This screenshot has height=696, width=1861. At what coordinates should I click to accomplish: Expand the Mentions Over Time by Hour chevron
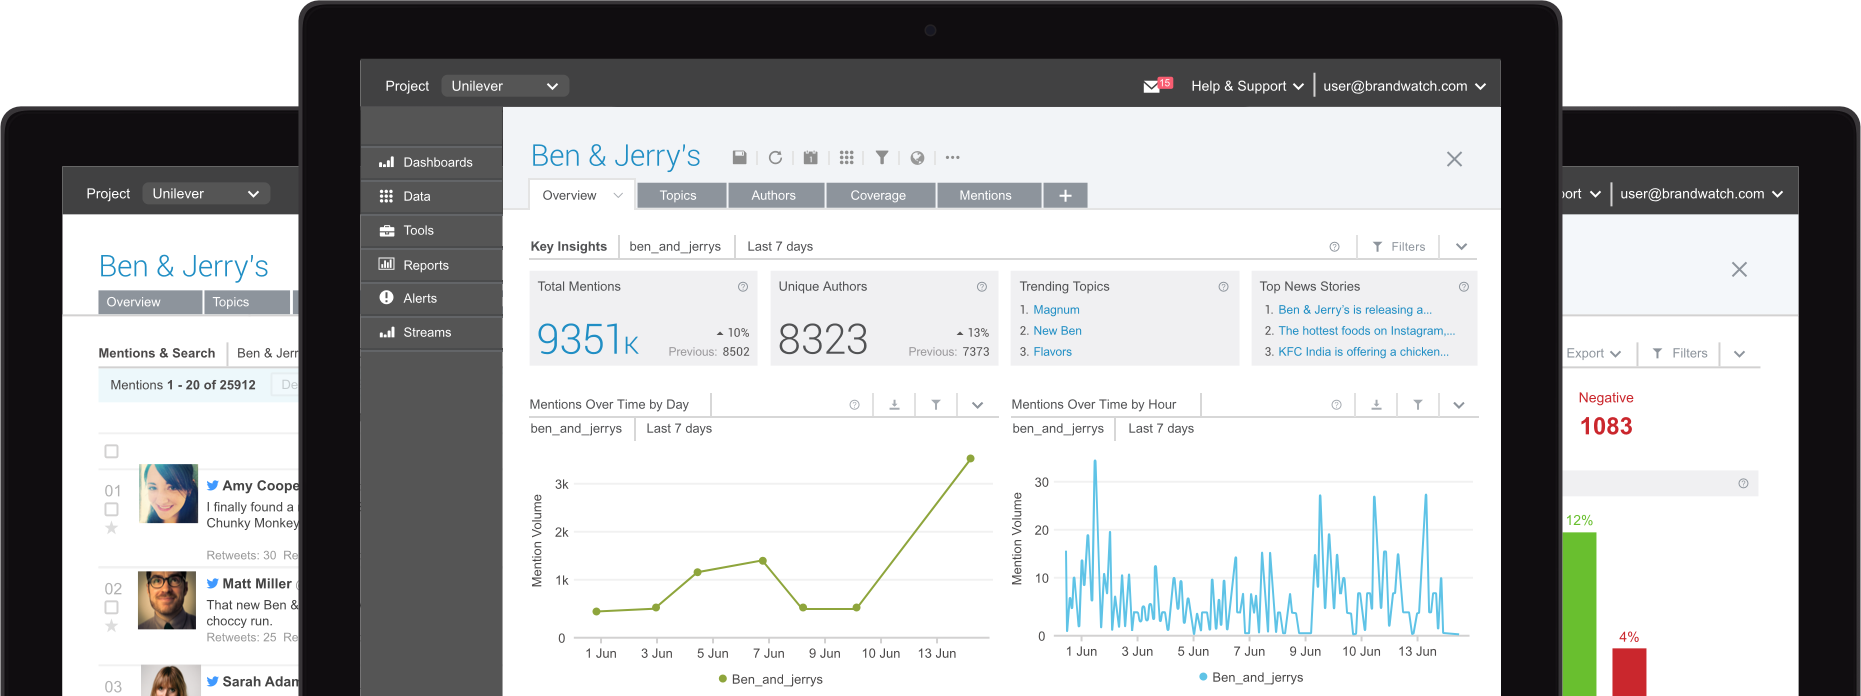pyautogui.click(x=1459, y=405)
